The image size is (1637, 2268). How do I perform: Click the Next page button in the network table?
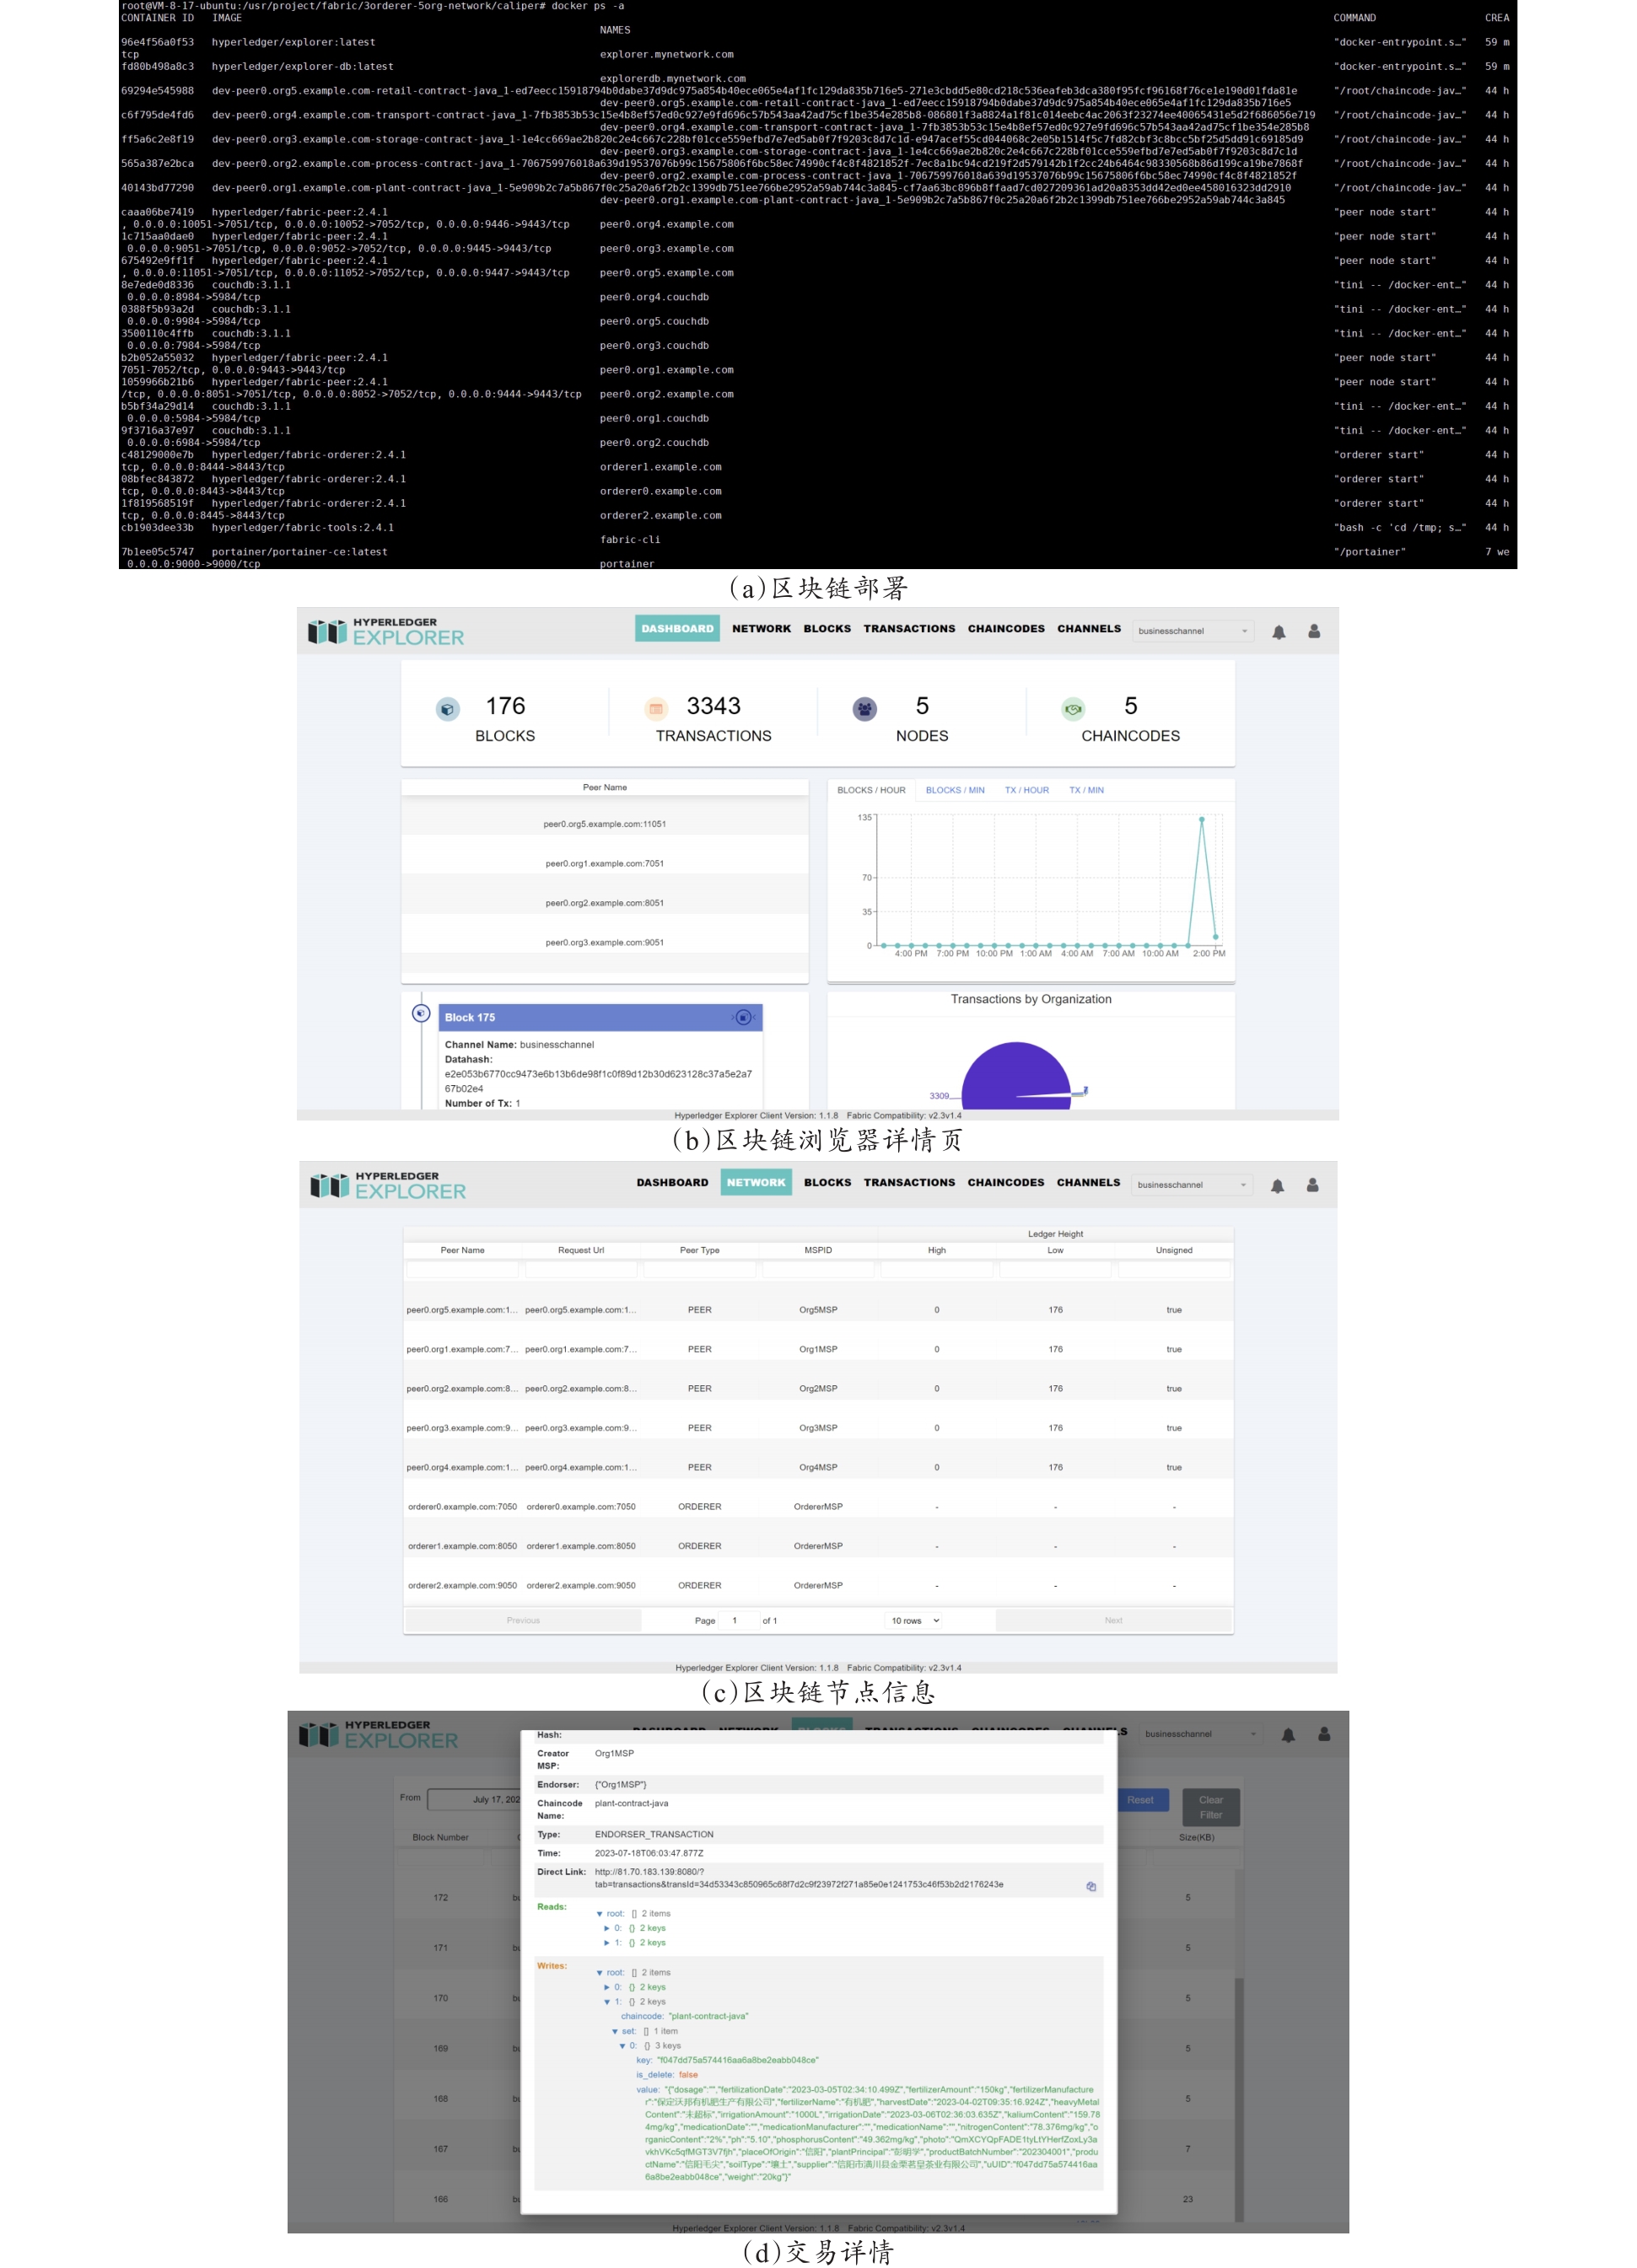coord(1113,1621)
